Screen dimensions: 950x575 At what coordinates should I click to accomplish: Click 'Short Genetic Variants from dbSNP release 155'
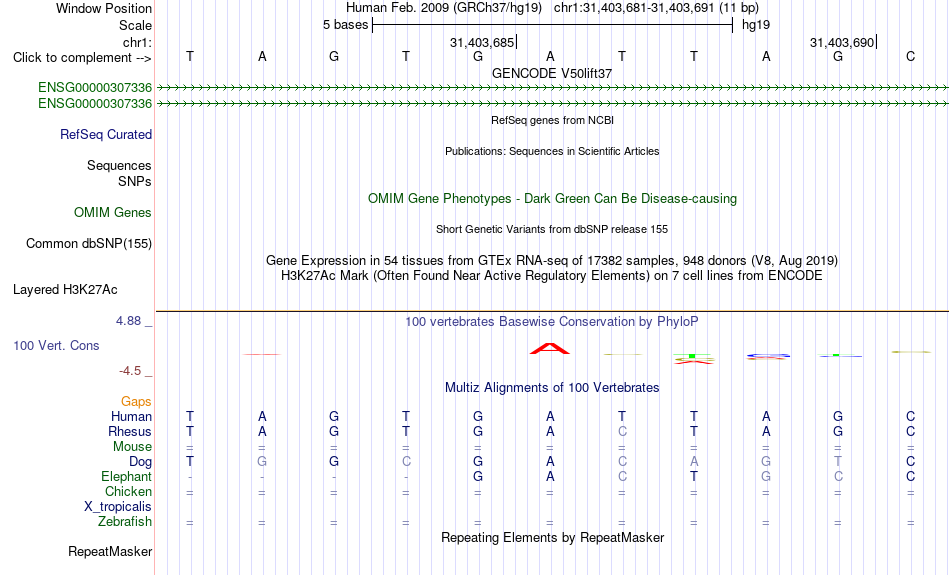[x=552, y=230]
